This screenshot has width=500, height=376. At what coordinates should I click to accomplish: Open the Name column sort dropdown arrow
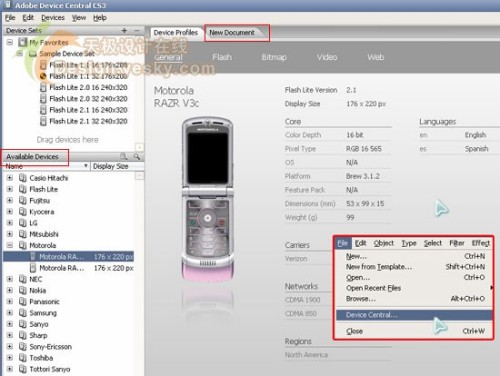click(86, 166)
